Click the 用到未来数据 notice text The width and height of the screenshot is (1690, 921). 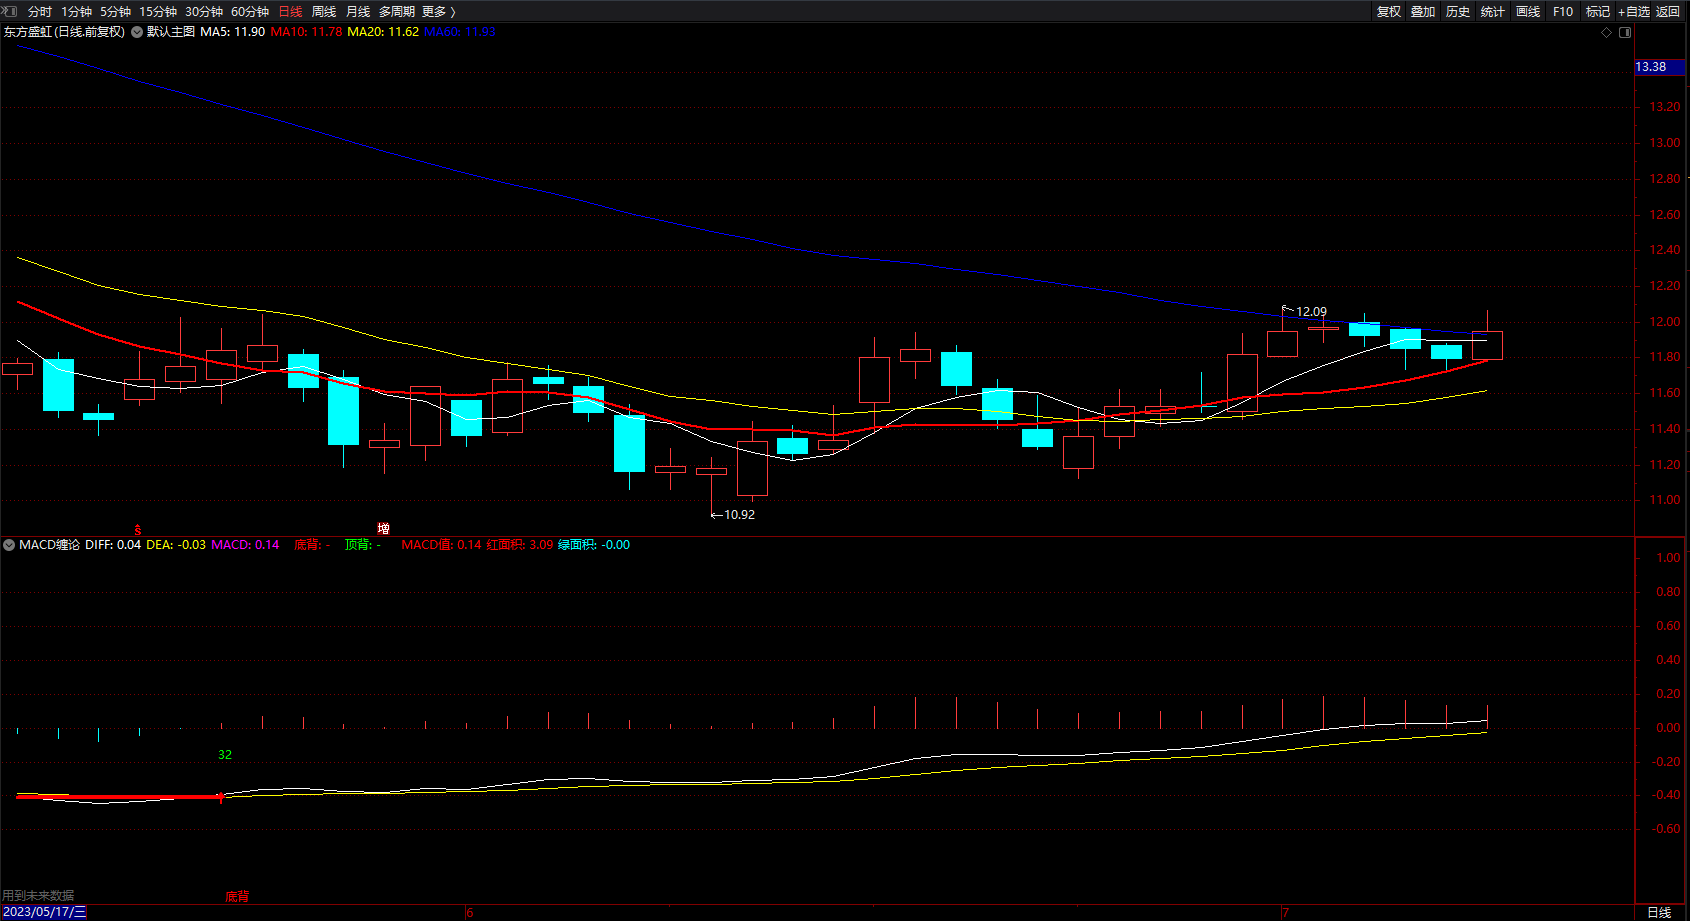tap(38, 896)
